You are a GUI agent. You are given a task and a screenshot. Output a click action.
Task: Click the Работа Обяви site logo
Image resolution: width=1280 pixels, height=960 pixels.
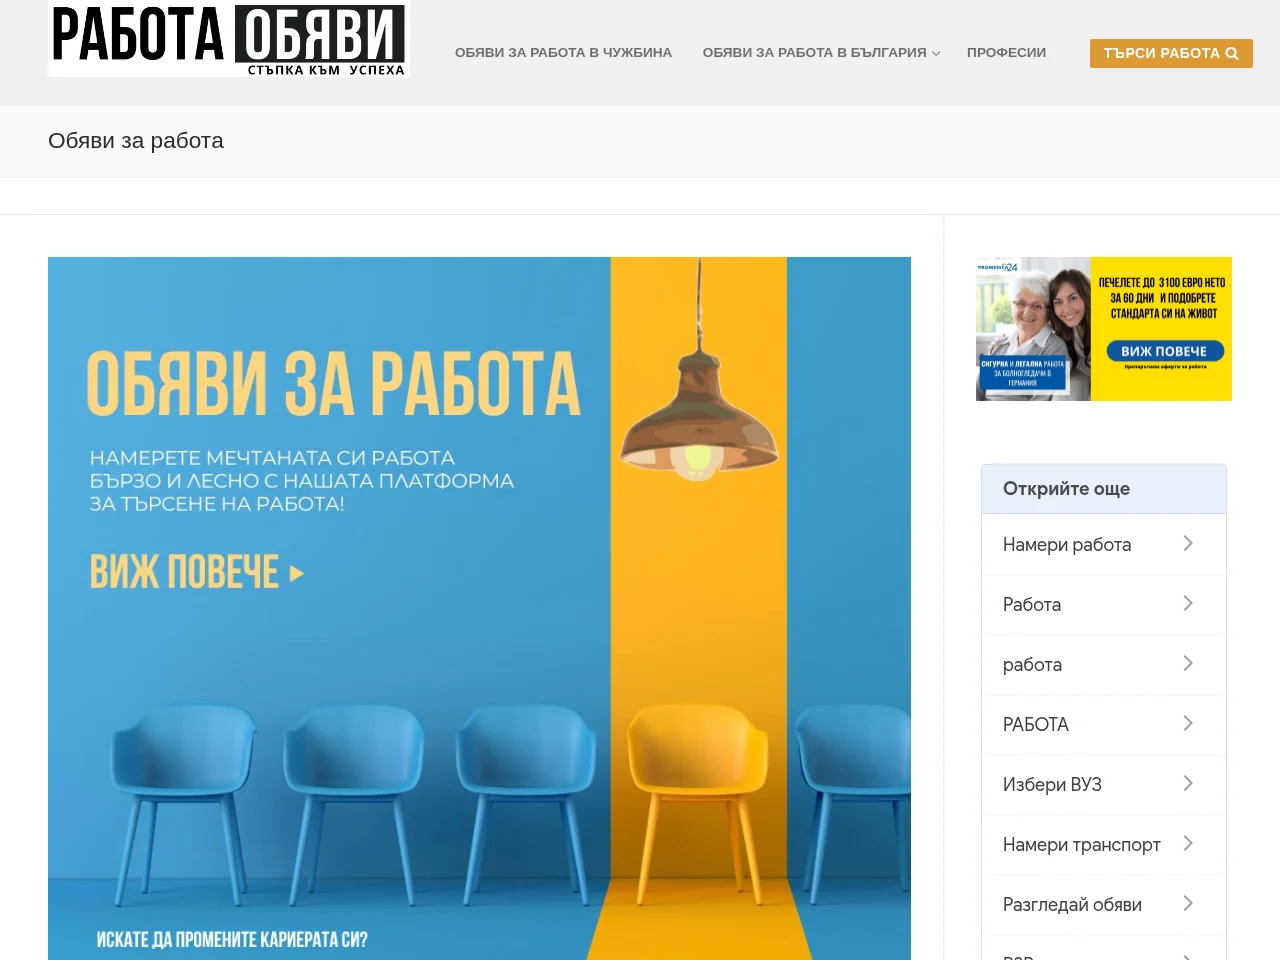tap(229, 39)
